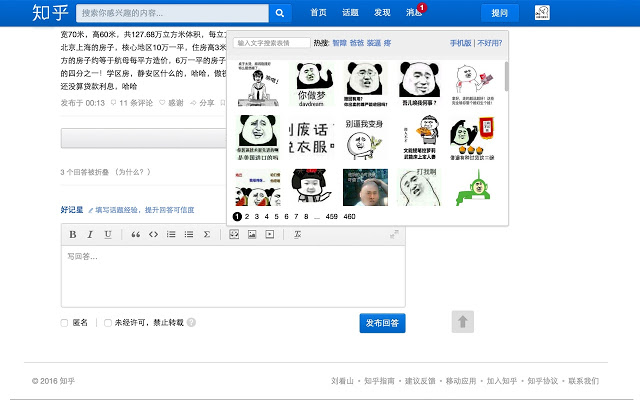Jump to last sticker page 460

[349, 216]
